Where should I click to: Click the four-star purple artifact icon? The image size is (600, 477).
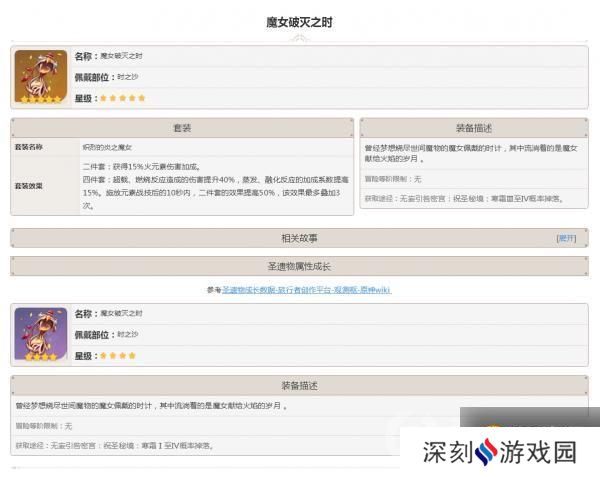(41, 334)
